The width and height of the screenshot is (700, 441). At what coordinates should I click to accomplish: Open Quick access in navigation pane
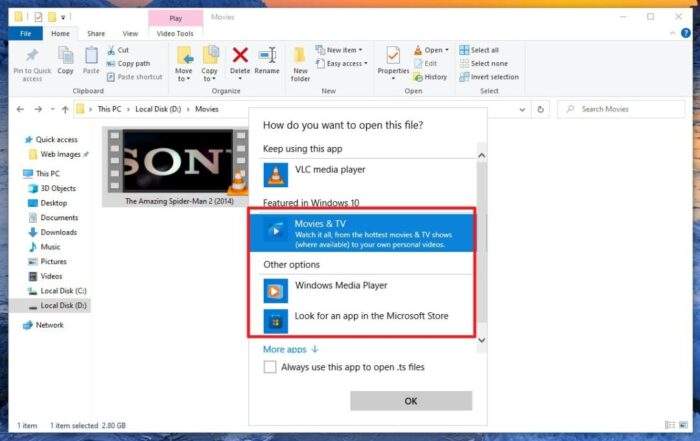[56, 140]
